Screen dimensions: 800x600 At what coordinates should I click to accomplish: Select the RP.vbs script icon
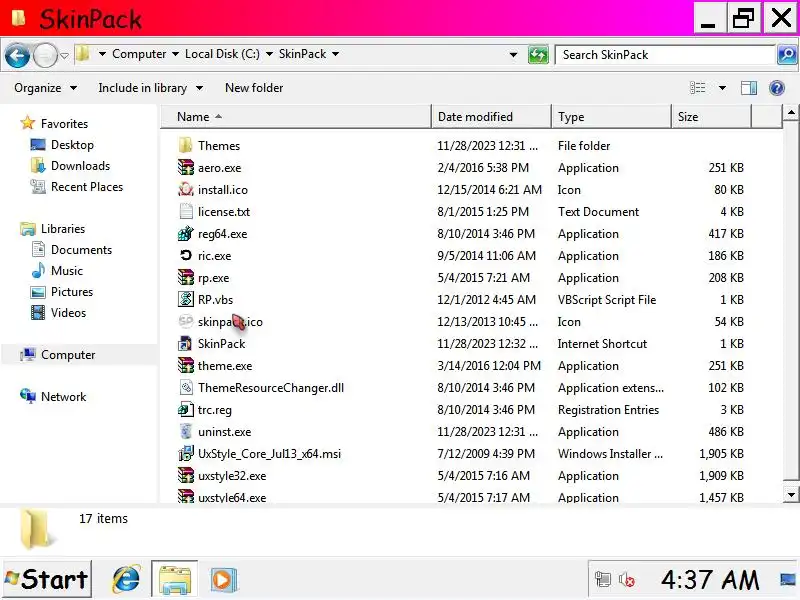186,299
